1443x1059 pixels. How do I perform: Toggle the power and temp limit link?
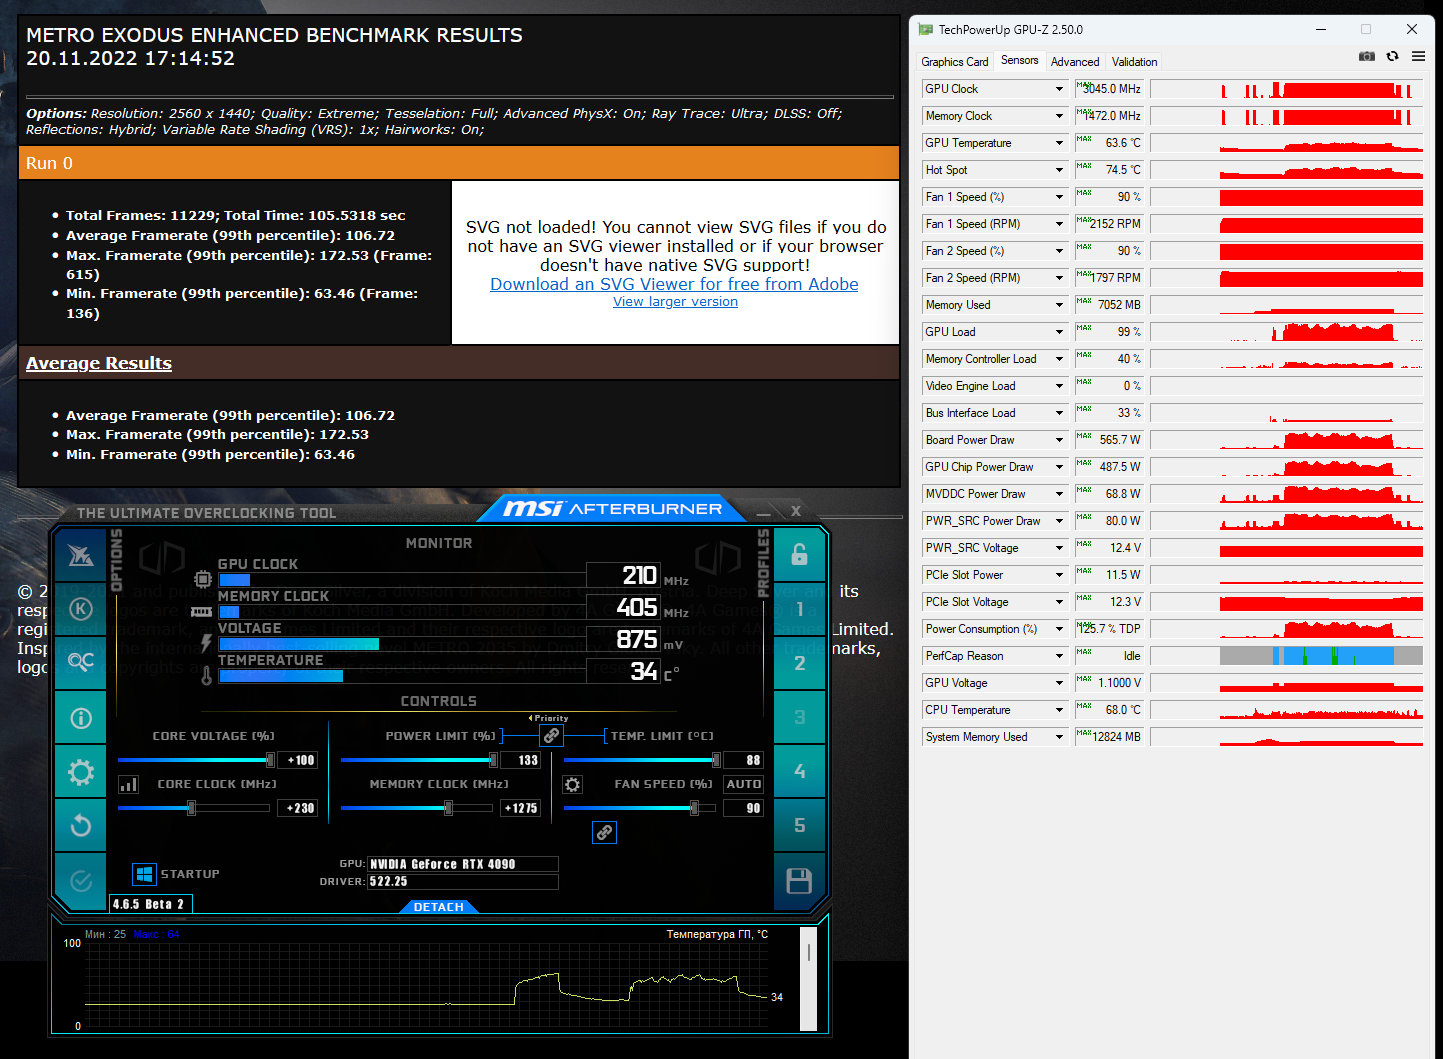551,736
